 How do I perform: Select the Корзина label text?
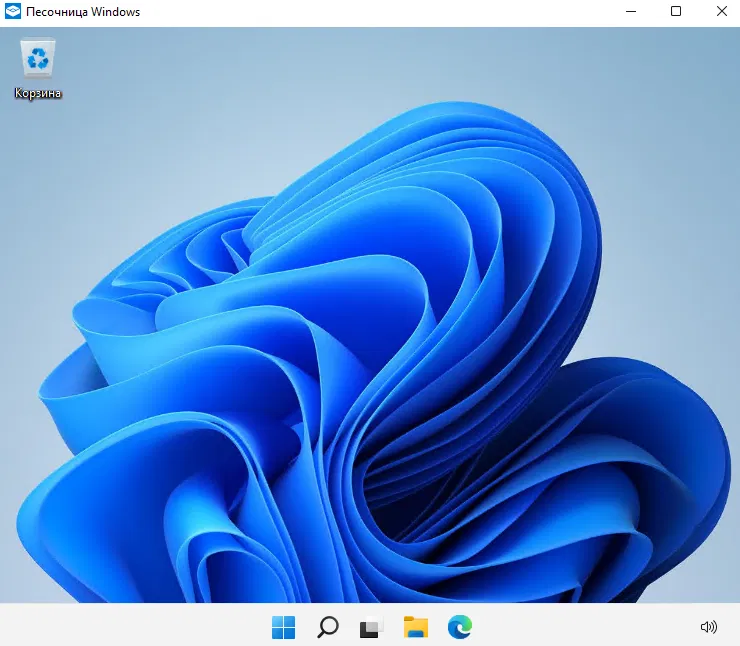38,93
